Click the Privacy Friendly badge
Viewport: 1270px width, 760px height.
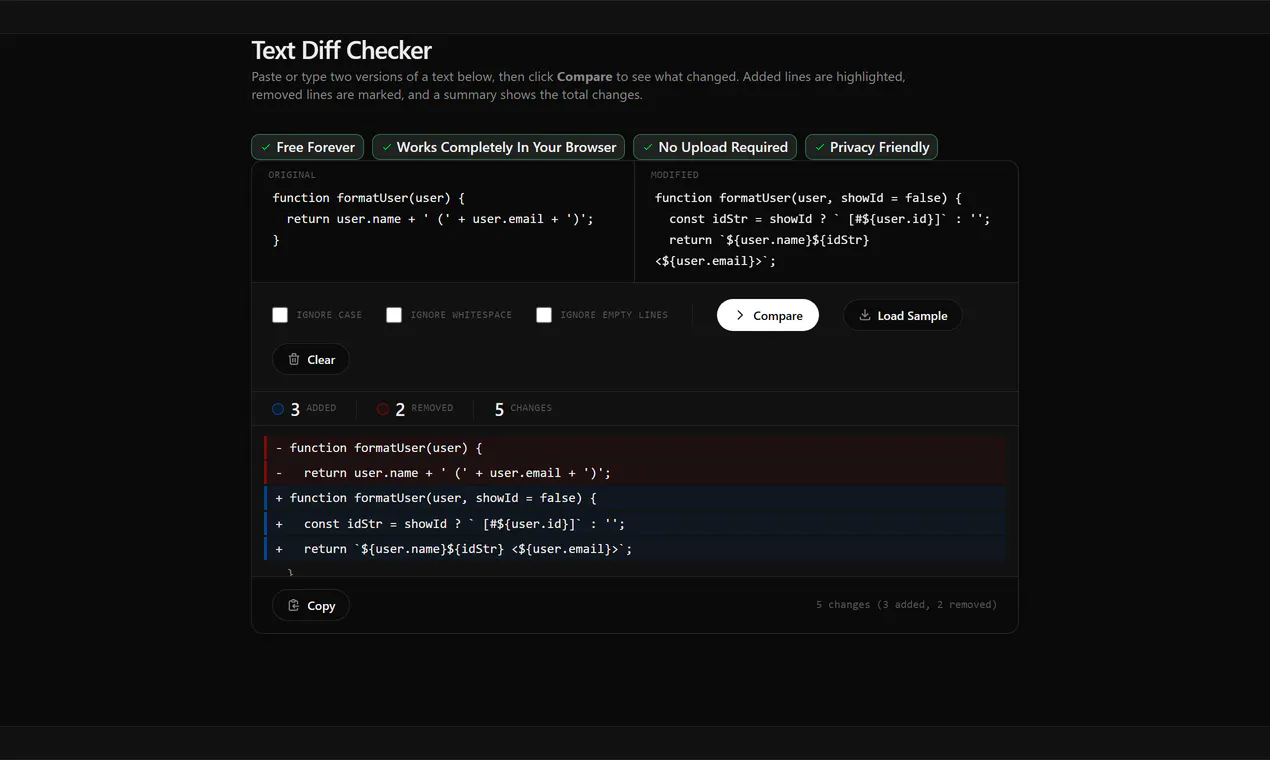(871, 147)
